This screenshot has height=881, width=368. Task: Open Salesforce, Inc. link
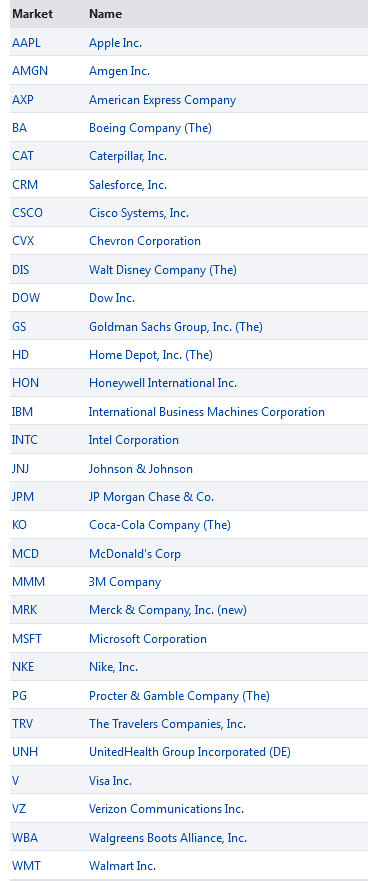pyautogui.click(x=128, y=185)
